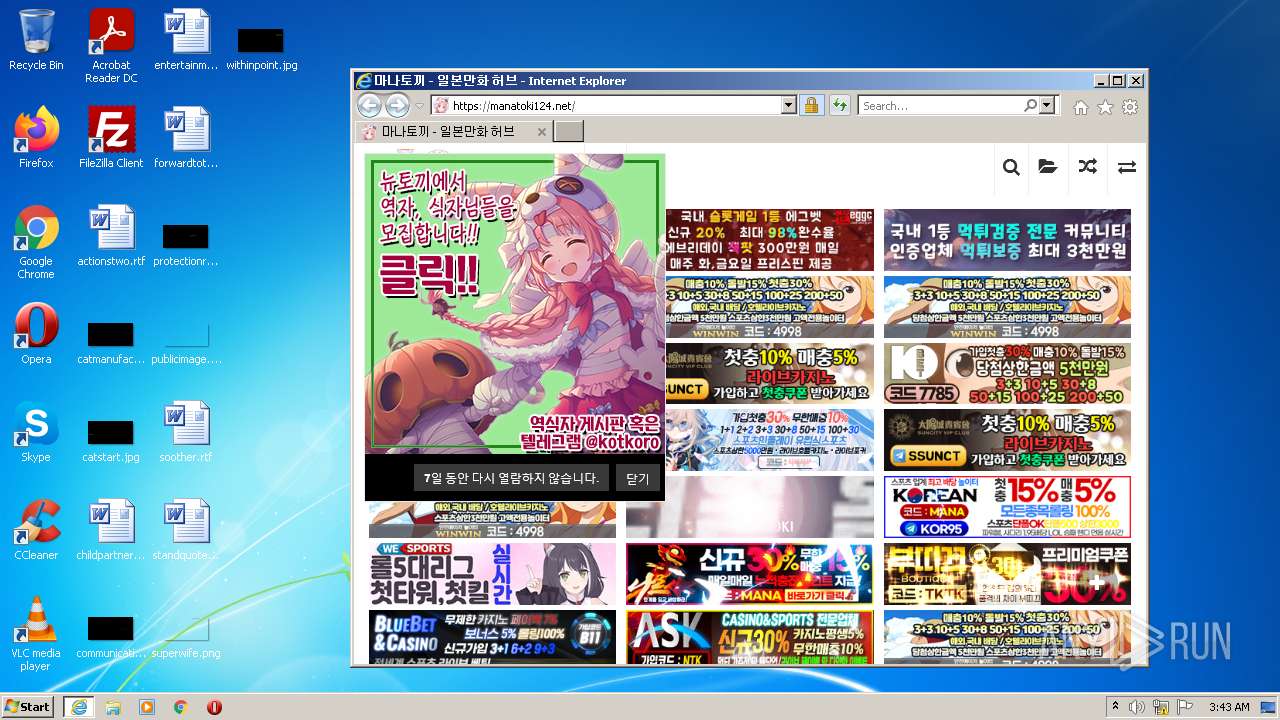The height and width of the screenshot is (720, 1280).
Task: Select forwardtot... Word document on desktop
Action: click(x=186, y=138)
